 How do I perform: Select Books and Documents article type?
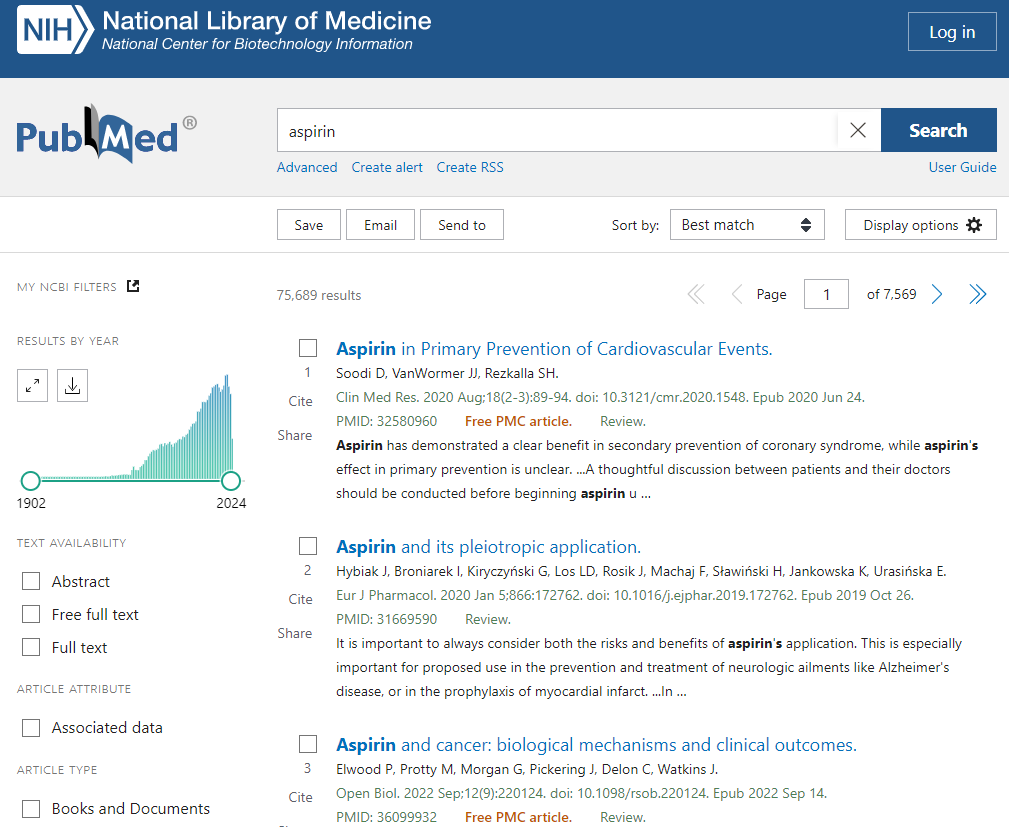click(x=31, y=809)
